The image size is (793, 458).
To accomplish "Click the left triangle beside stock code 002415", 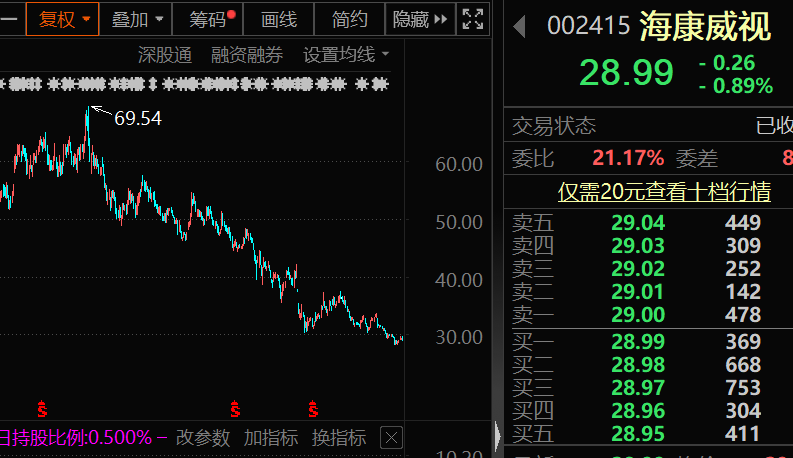I will [x=519, y=27].
